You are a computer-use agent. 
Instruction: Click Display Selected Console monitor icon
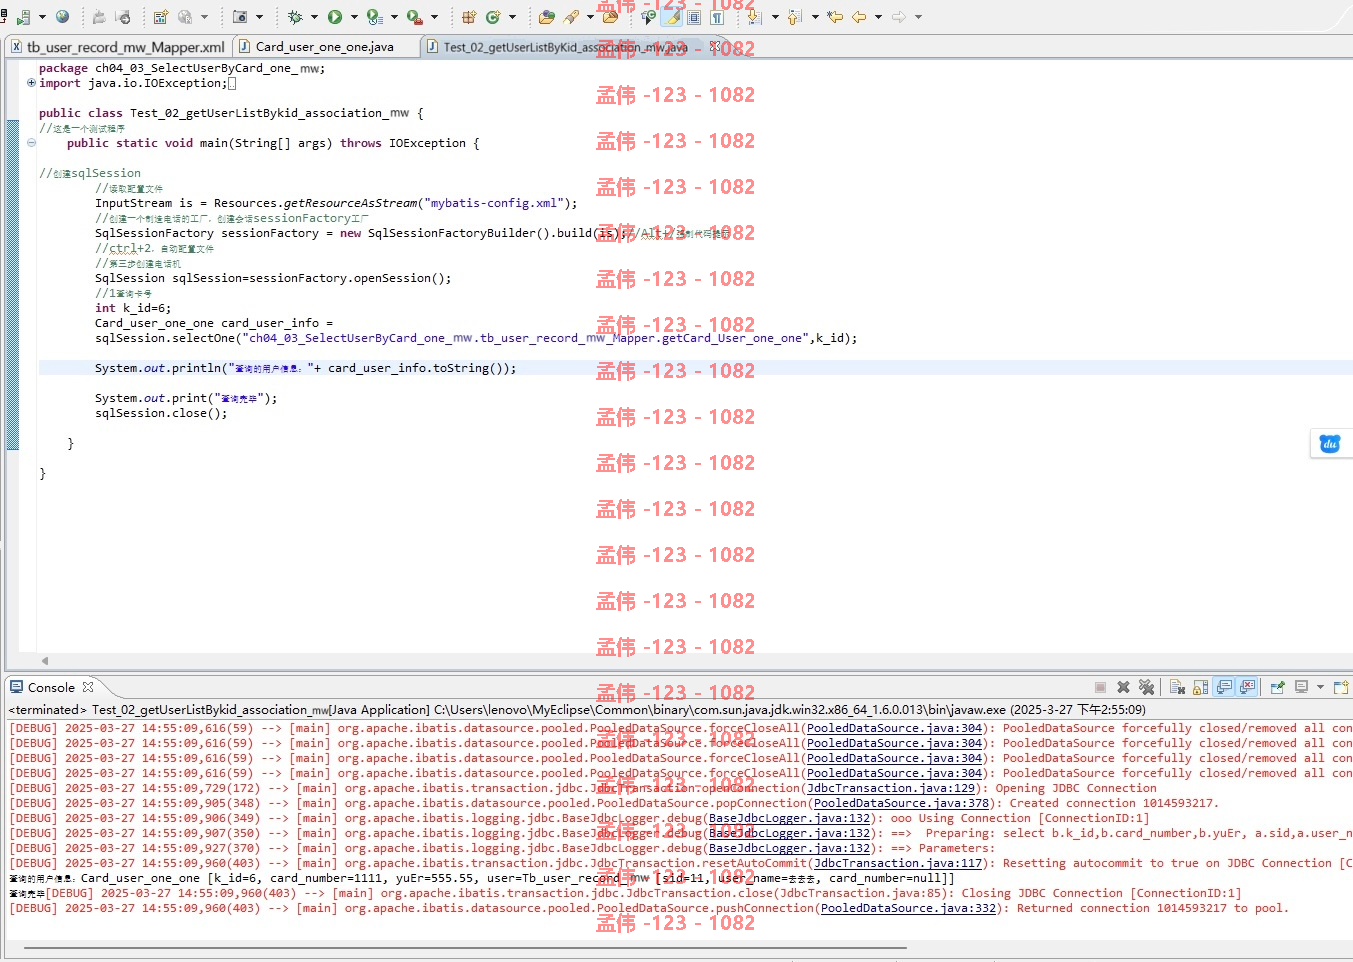pyautogui.click(x=1301, y=687)
